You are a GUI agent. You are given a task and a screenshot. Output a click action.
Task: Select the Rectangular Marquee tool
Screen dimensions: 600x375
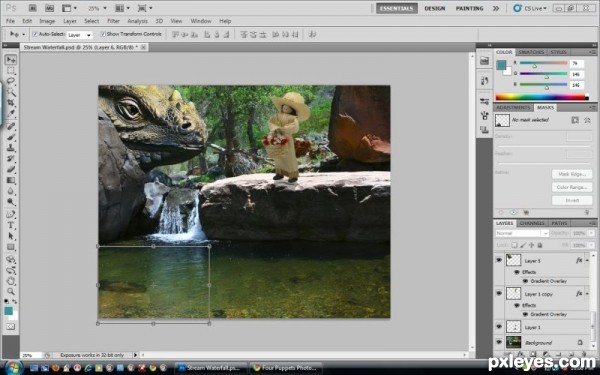[11, 70]
